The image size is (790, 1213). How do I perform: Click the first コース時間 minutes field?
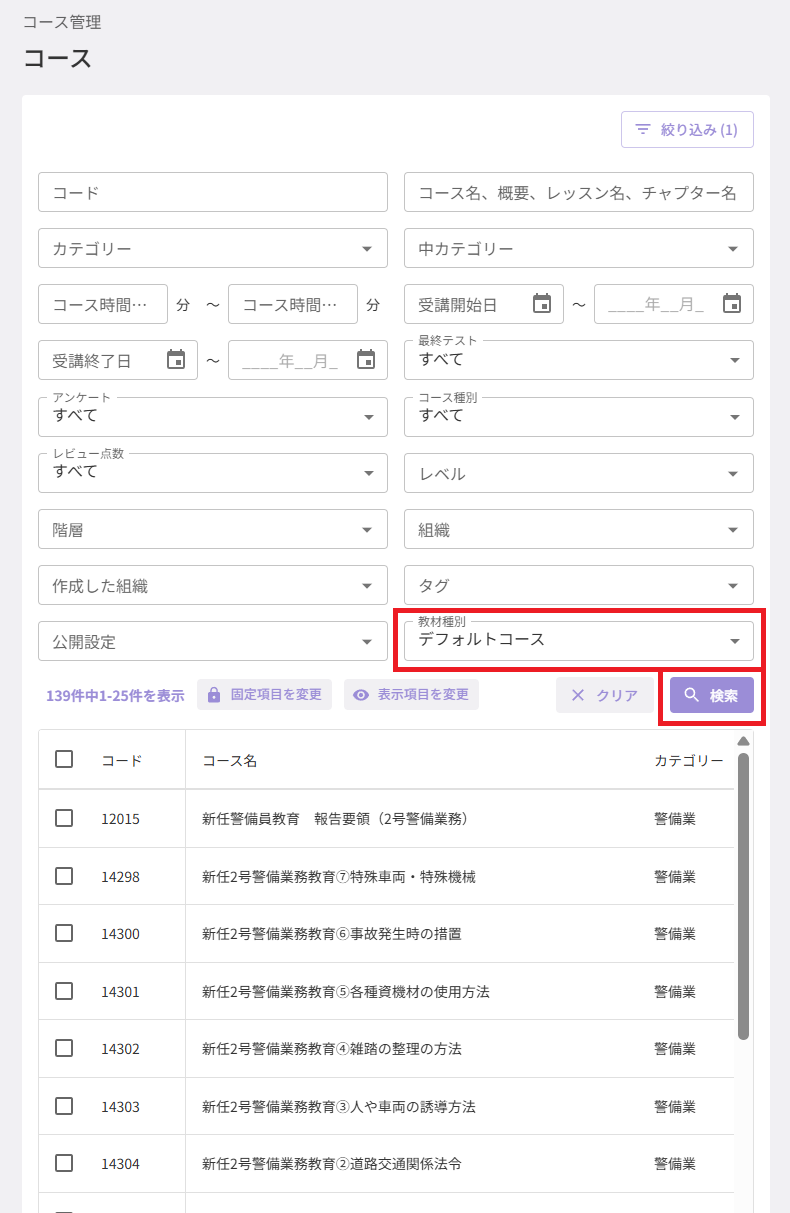(x=103, y=304)
